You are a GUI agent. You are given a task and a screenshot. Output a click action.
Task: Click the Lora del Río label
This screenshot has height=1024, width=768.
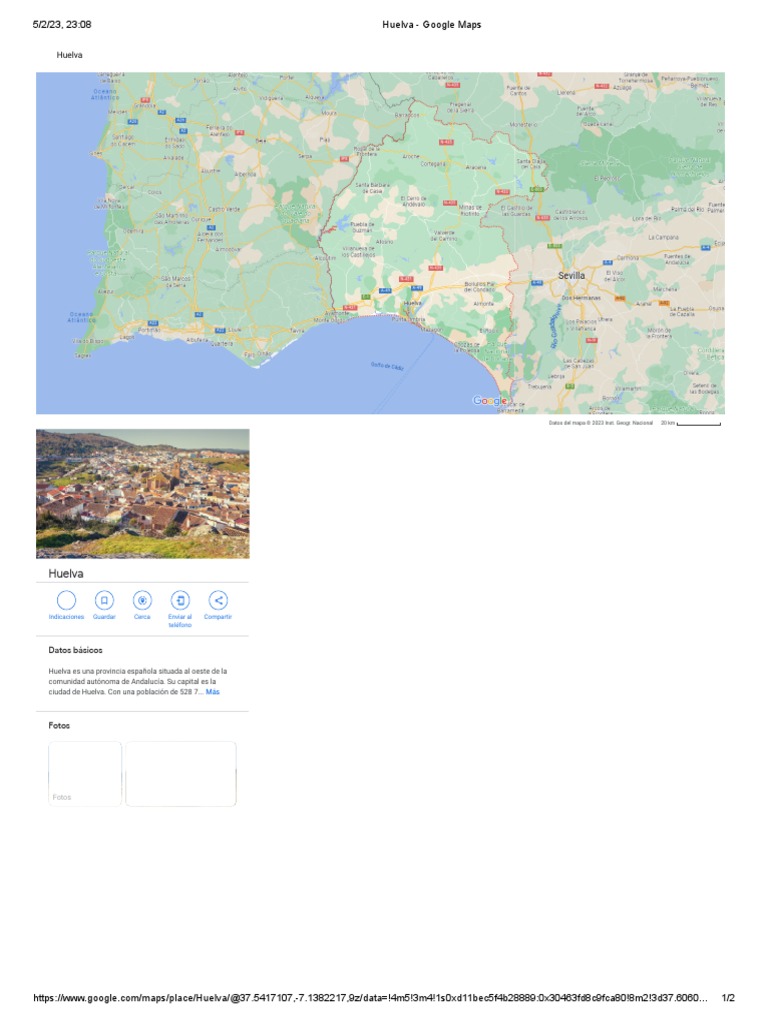click(x=647, y=218)
